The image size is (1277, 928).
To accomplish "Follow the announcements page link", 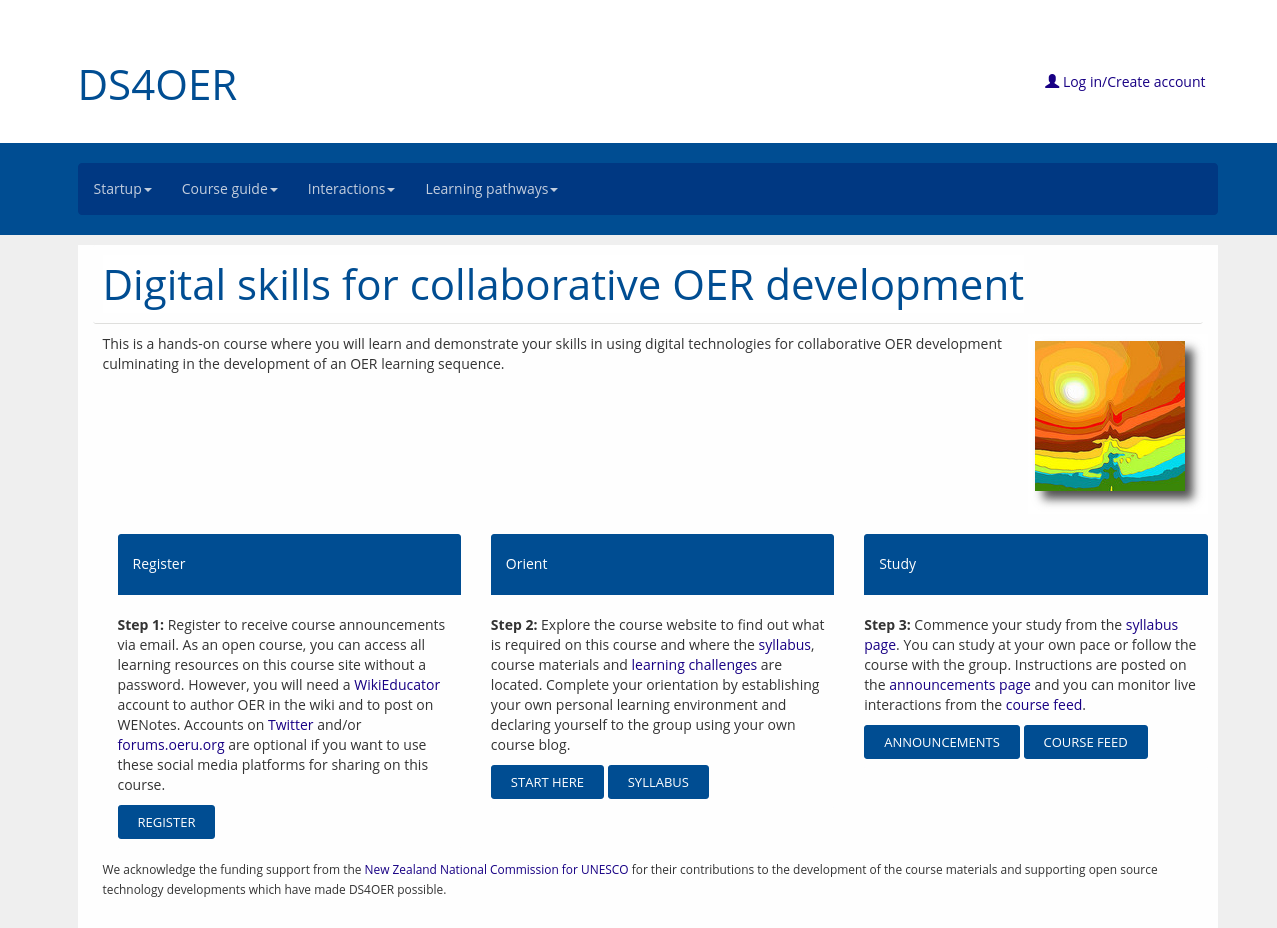I will (x=960, y=685).
